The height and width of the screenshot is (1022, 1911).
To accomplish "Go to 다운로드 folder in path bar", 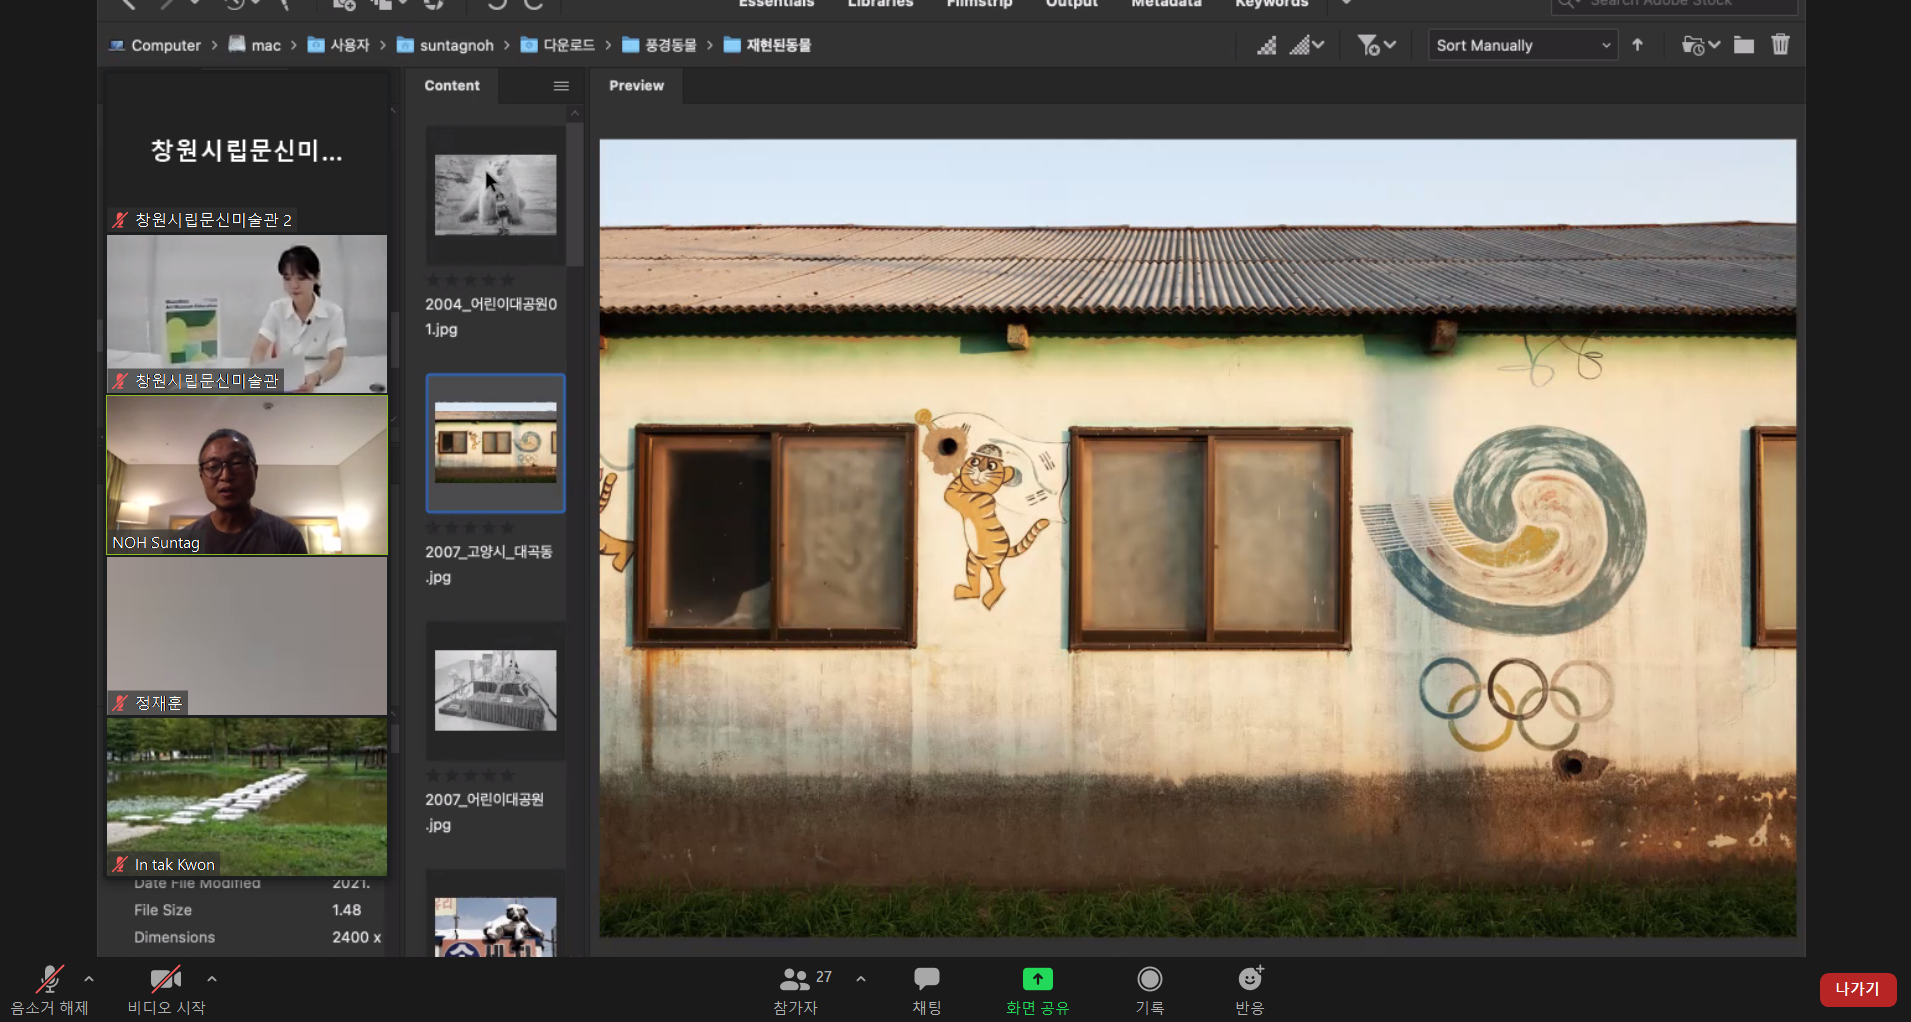I will 558,45.
